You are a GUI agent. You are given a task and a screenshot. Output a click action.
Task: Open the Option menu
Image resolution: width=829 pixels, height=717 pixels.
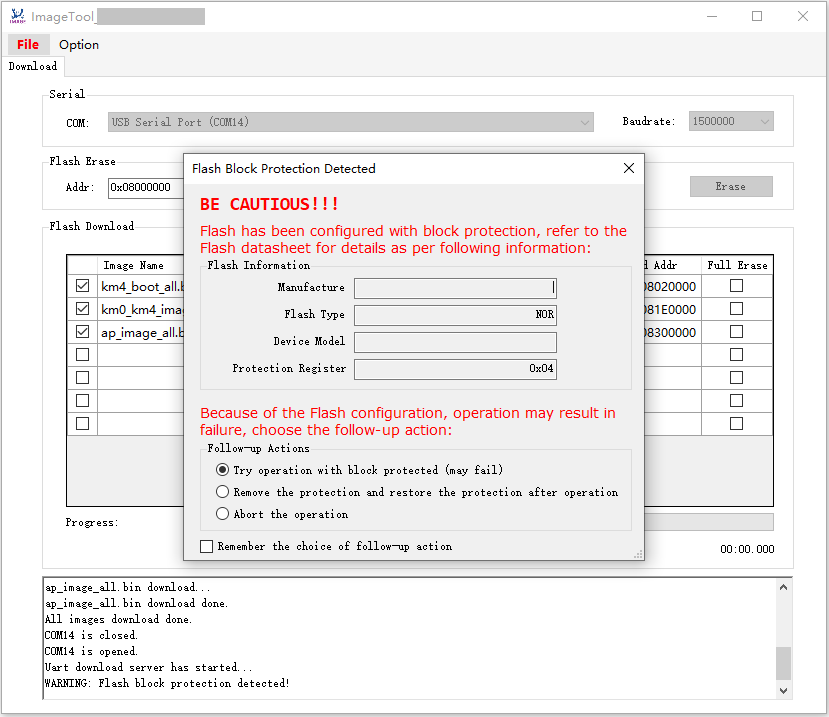click(x=79, y=44)
